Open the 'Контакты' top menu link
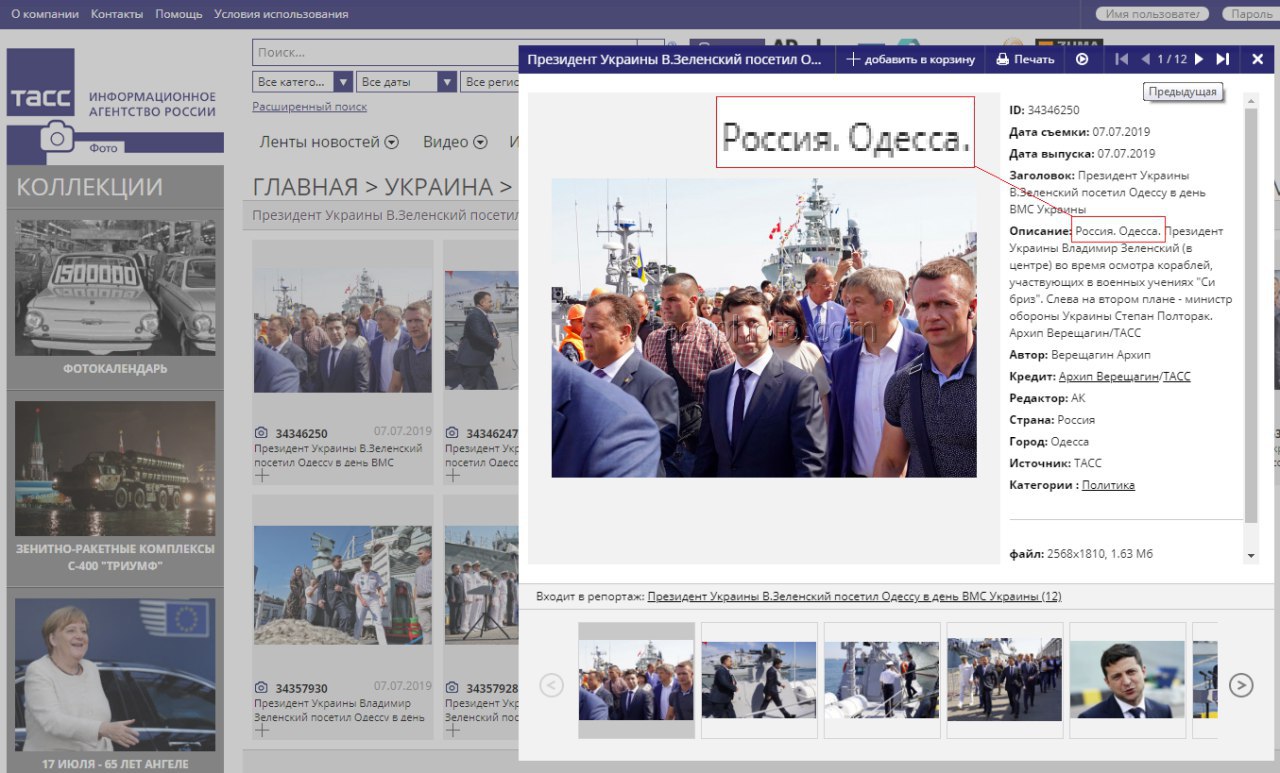The height and width of the screenshot is (773, 1280). coord(117,14)
